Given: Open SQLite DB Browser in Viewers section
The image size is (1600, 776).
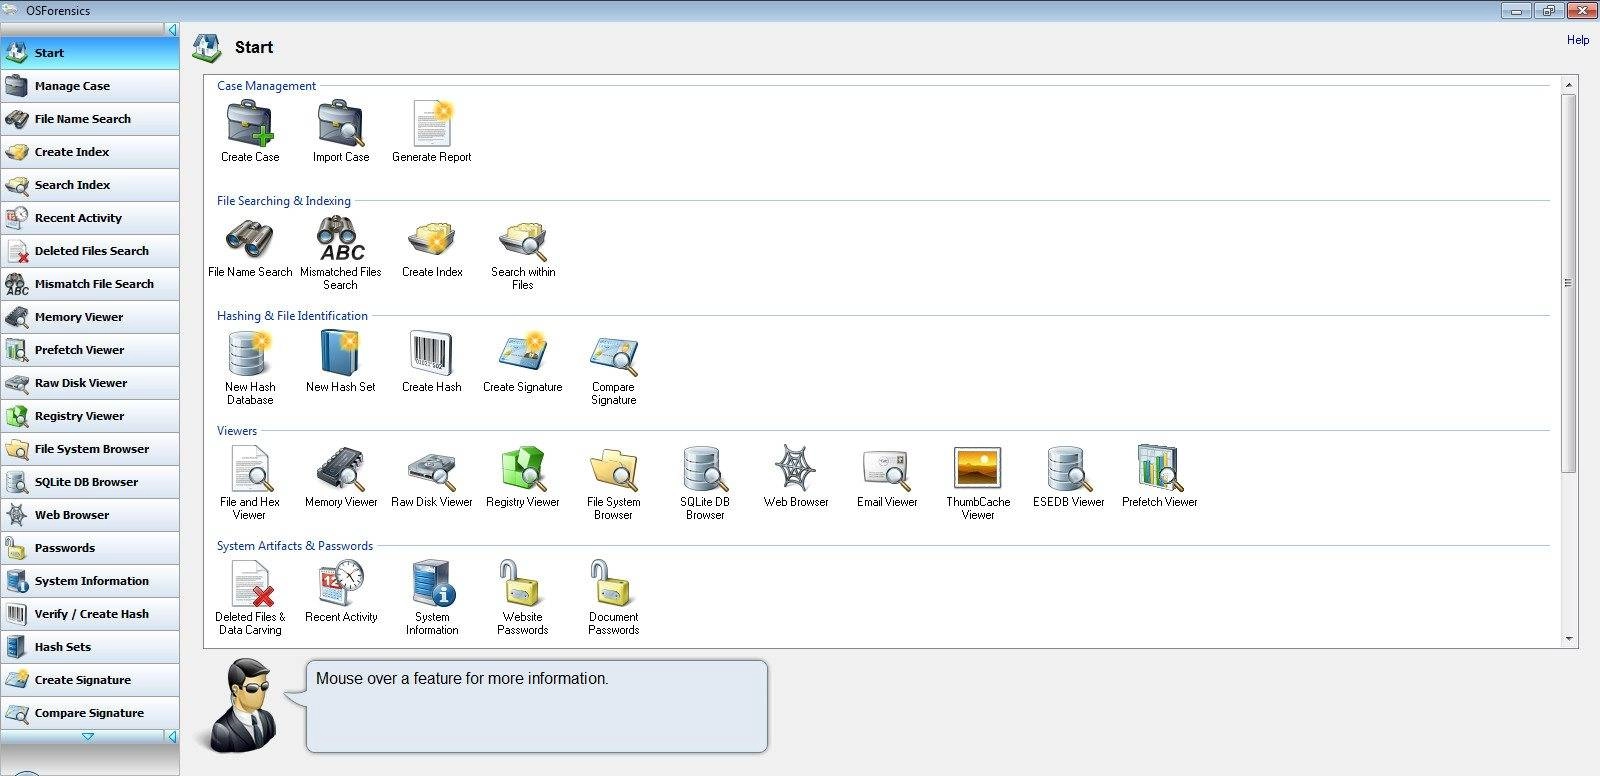Looking at the screenshot, I should [x=705, y=468].
